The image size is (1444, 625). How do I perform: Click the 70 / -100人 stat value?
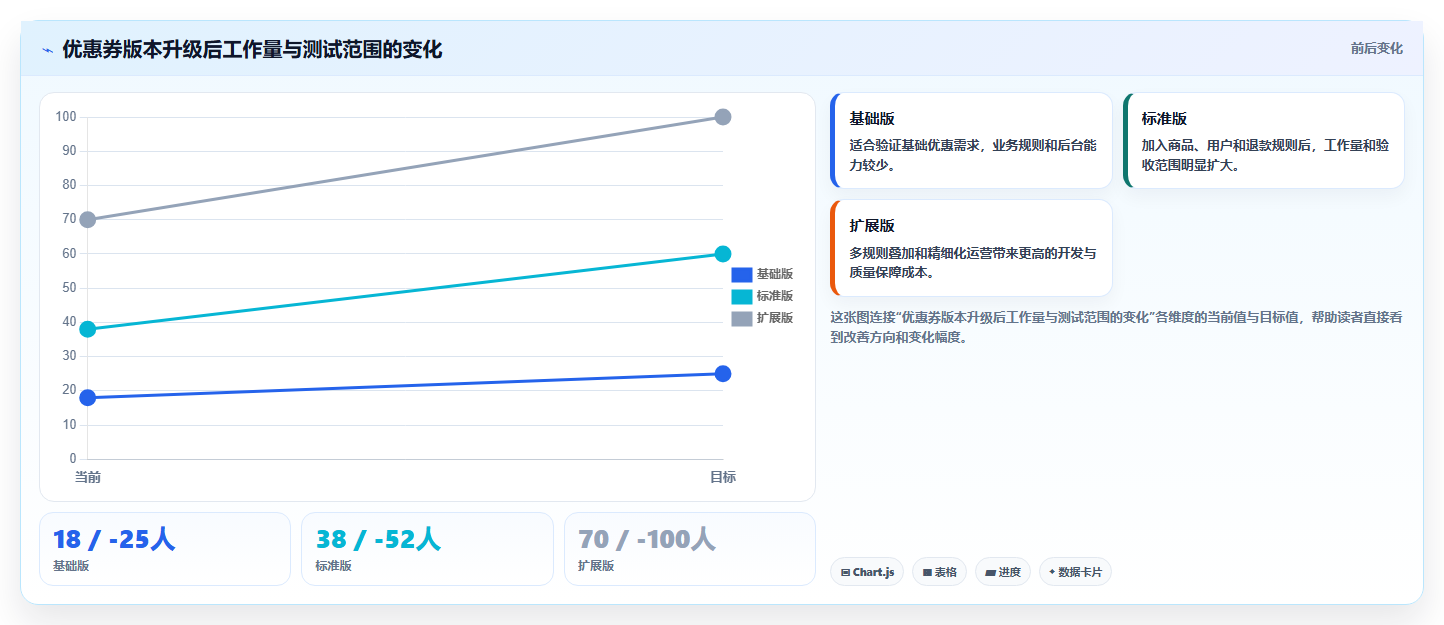pyautogui.click(x=646, y=540)
